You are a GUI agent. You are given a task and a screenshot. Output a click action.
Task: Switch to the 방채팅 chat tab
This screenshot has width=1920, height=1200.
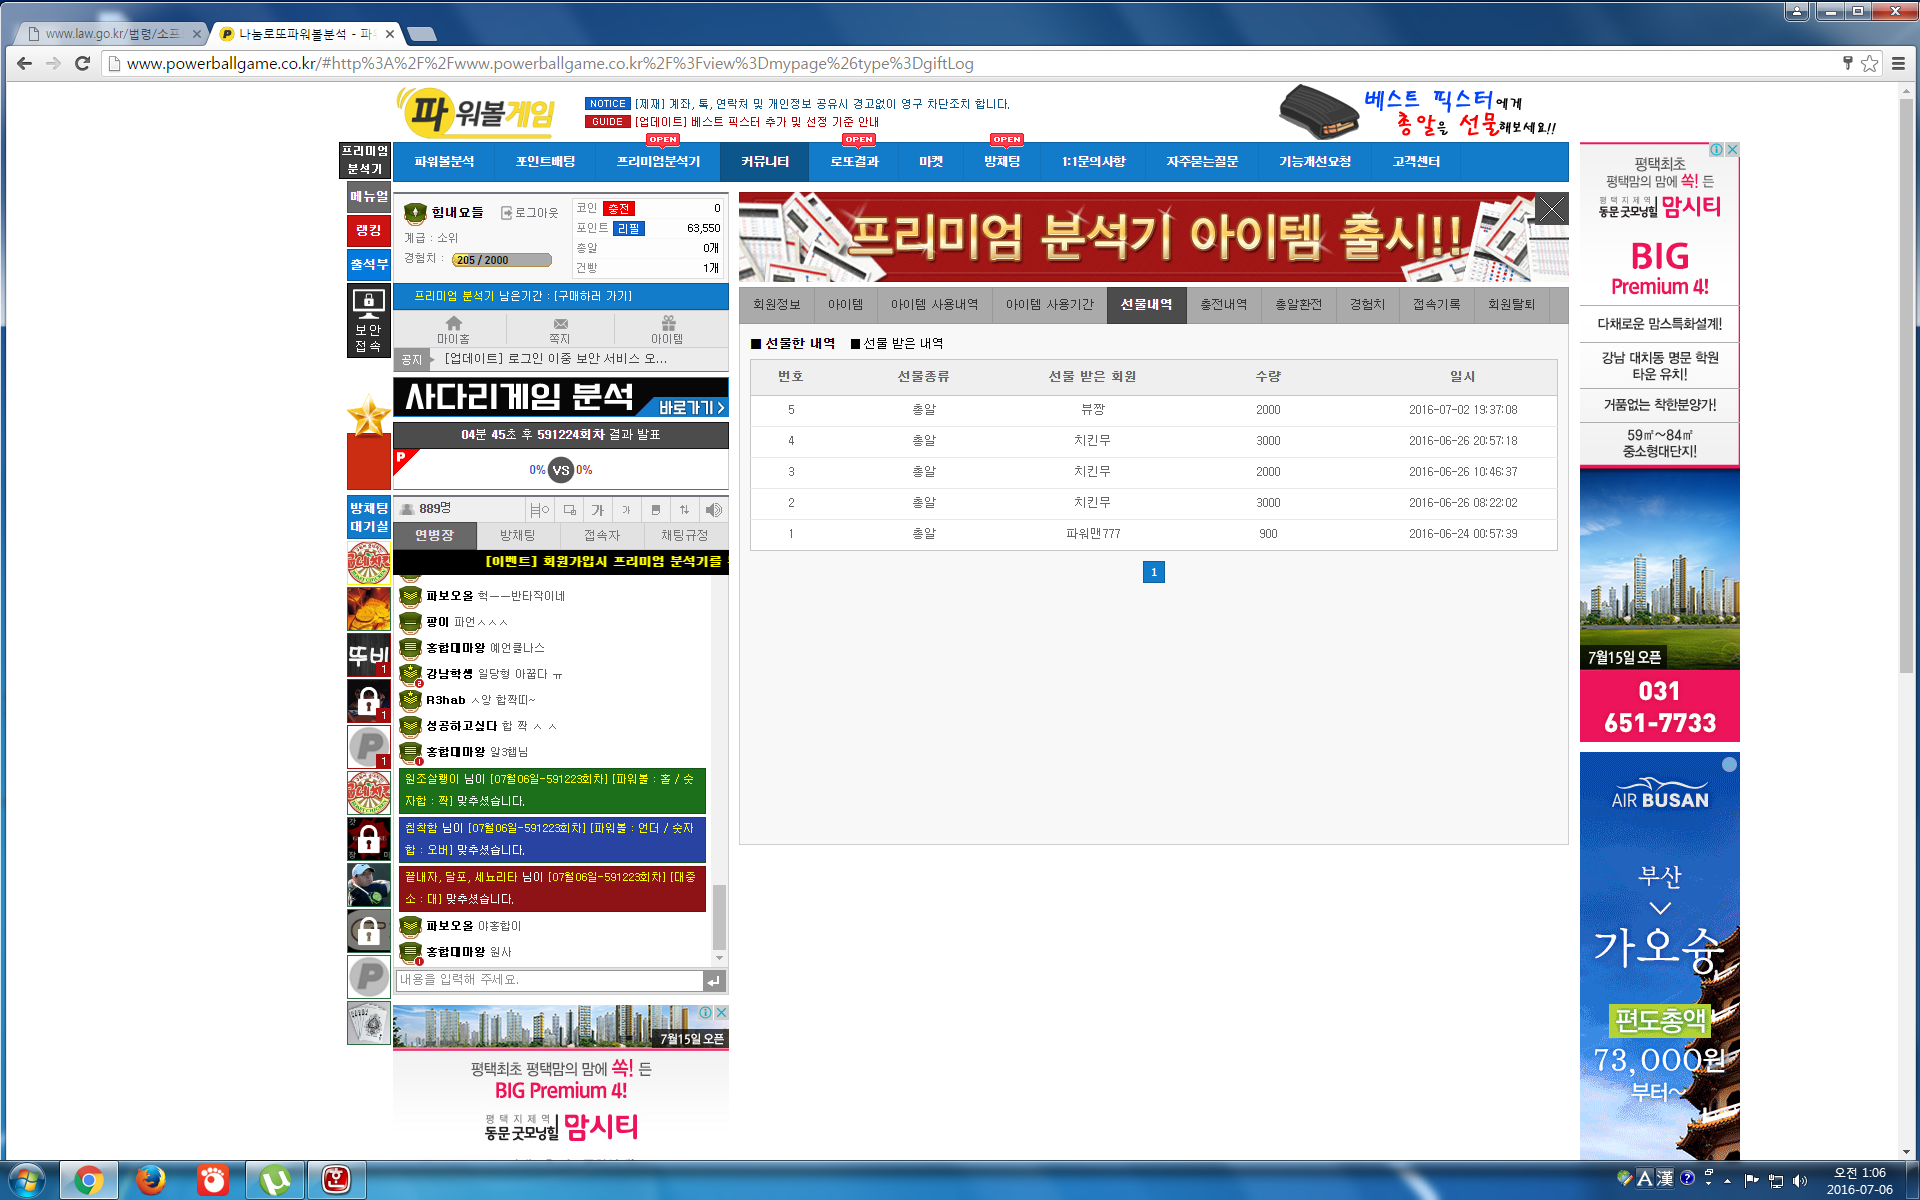pos(518,536)
